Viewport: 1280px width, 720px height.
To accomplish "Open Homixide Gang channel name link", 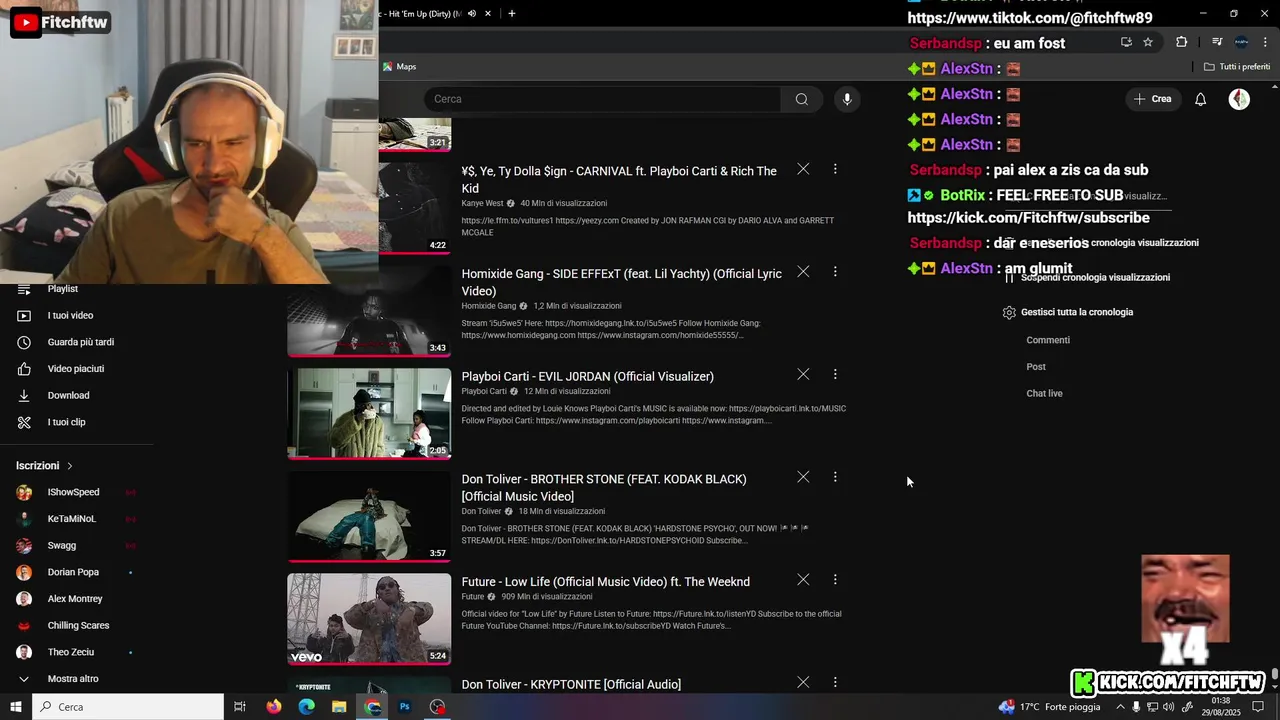I will [x=489, y=306].
